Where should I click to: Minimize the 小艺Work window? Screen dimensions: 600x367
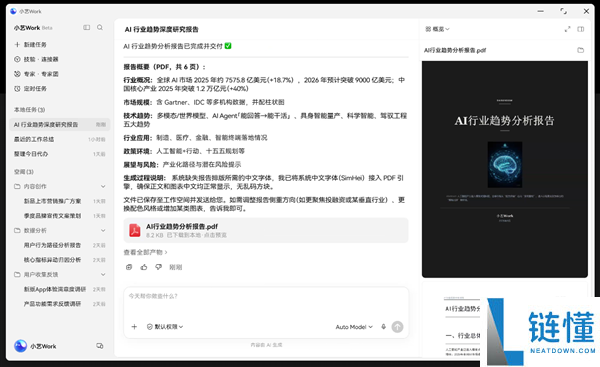(540, 11)
